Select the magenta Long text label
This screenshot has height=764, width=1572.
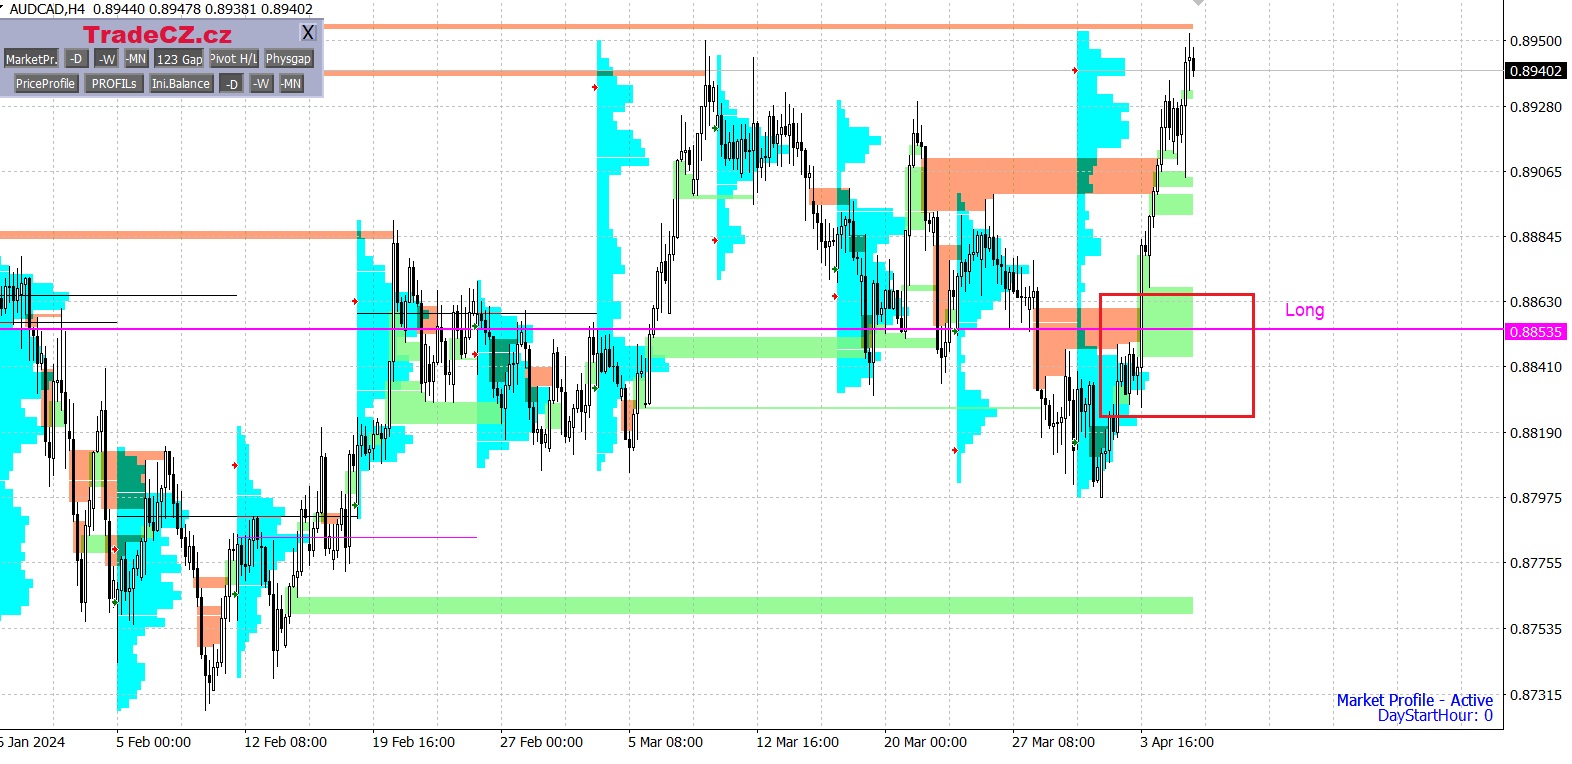[1304, 310]
